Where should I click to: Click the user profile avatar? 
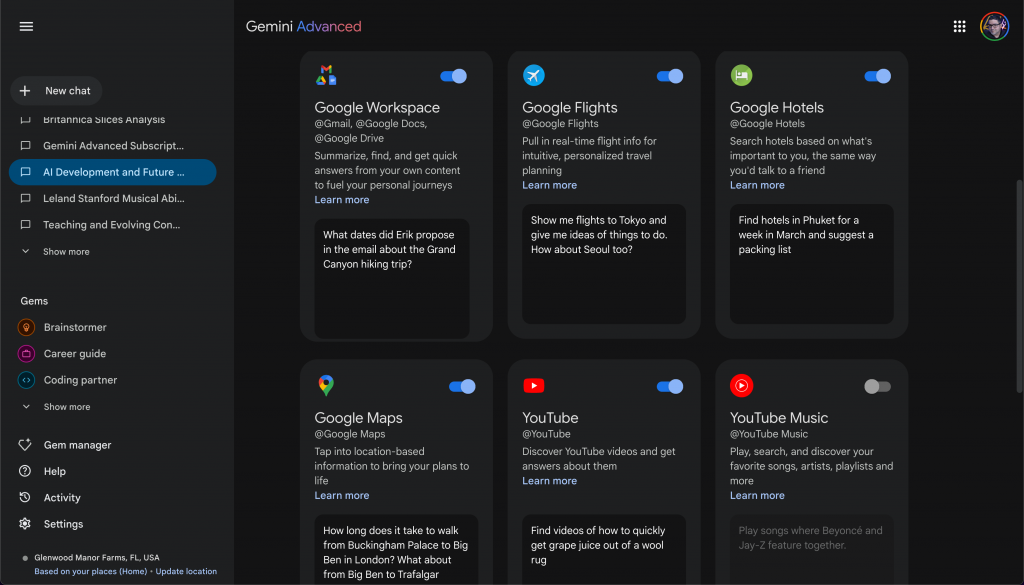(994, 26)
